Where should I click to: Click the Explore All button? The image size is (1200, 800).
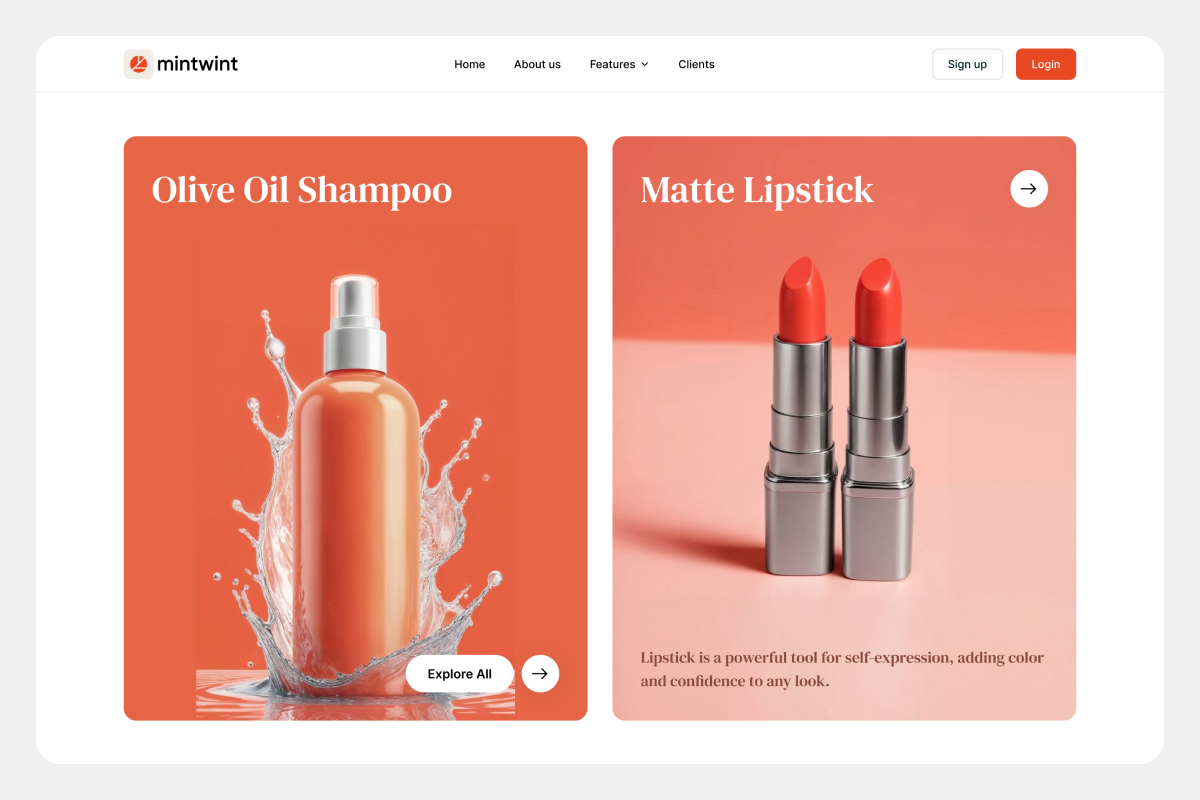(x=460, y=673)
